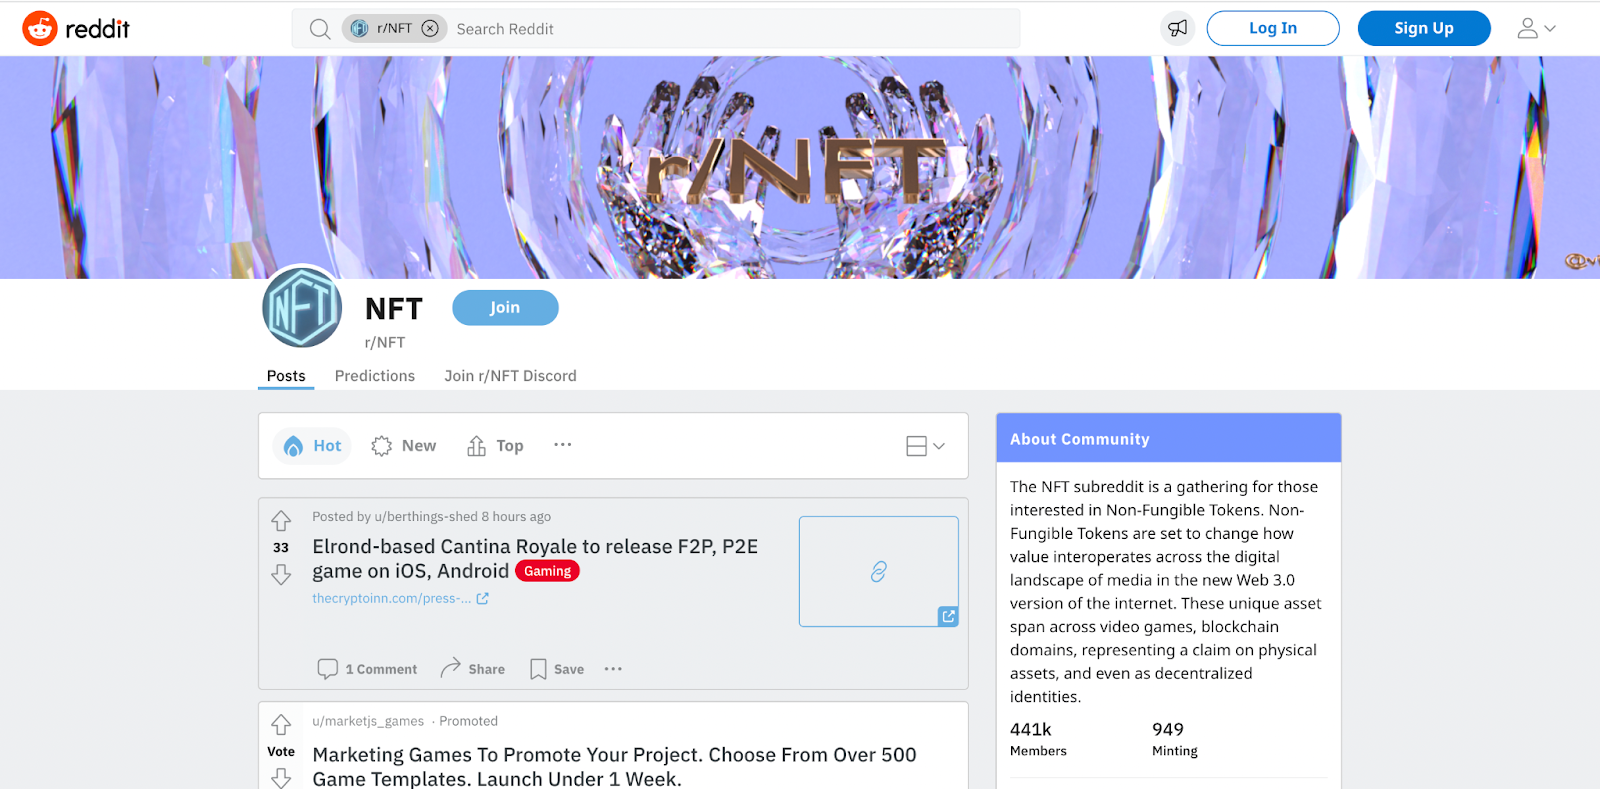Image resolution: width=1600 pixels, height=789 pixels.
Task: Open the Reddit home logo
Action: (x=76, y=29)
